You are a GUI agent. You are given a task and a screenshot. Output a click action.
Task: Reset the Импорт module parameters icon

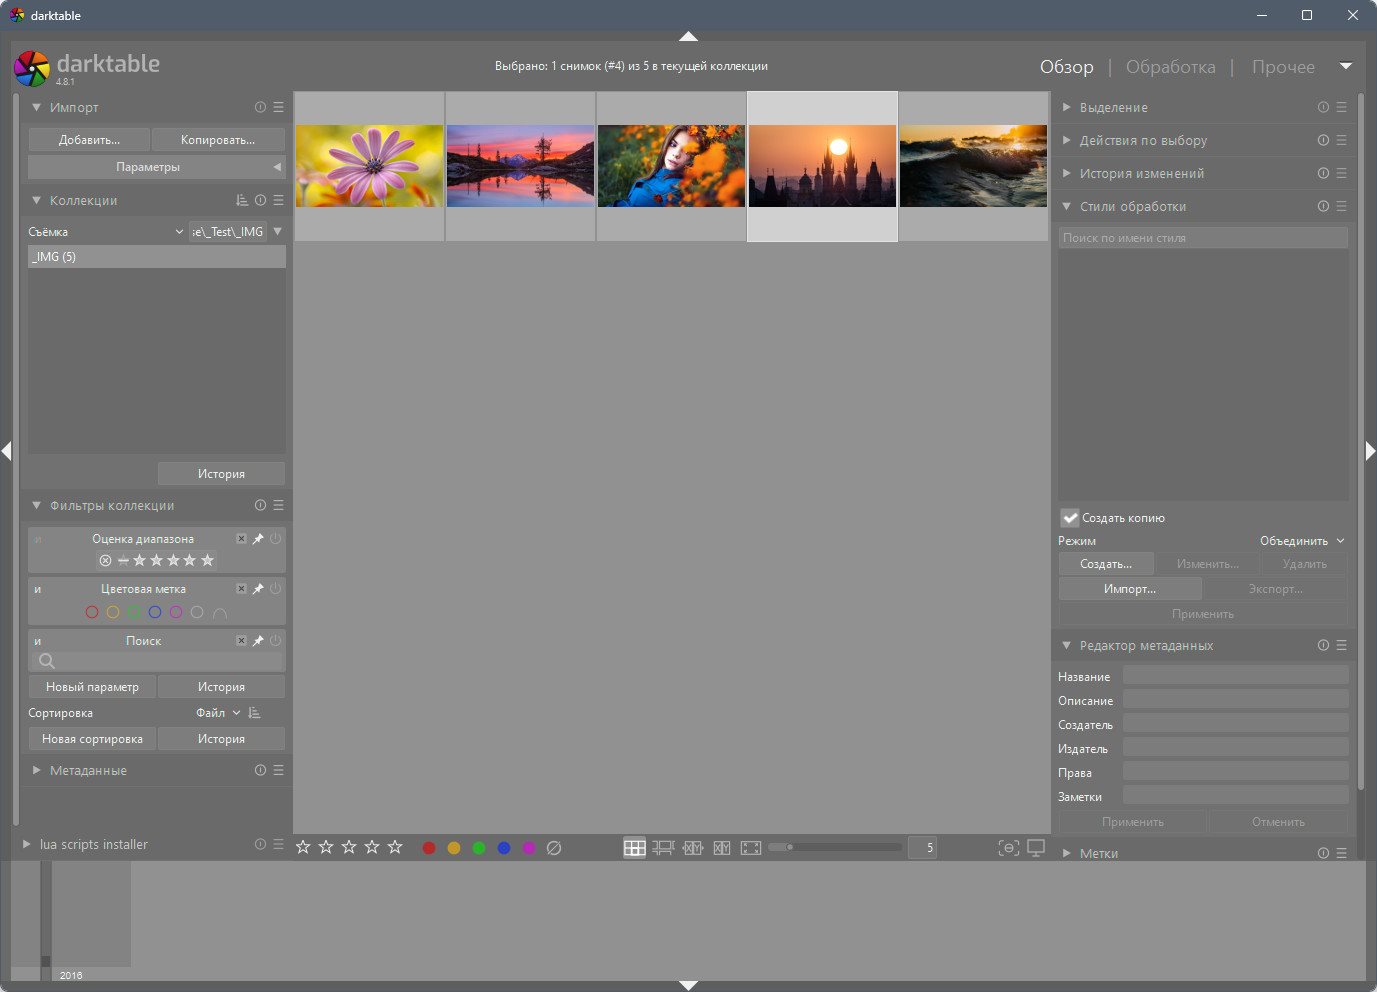[260, 107]
